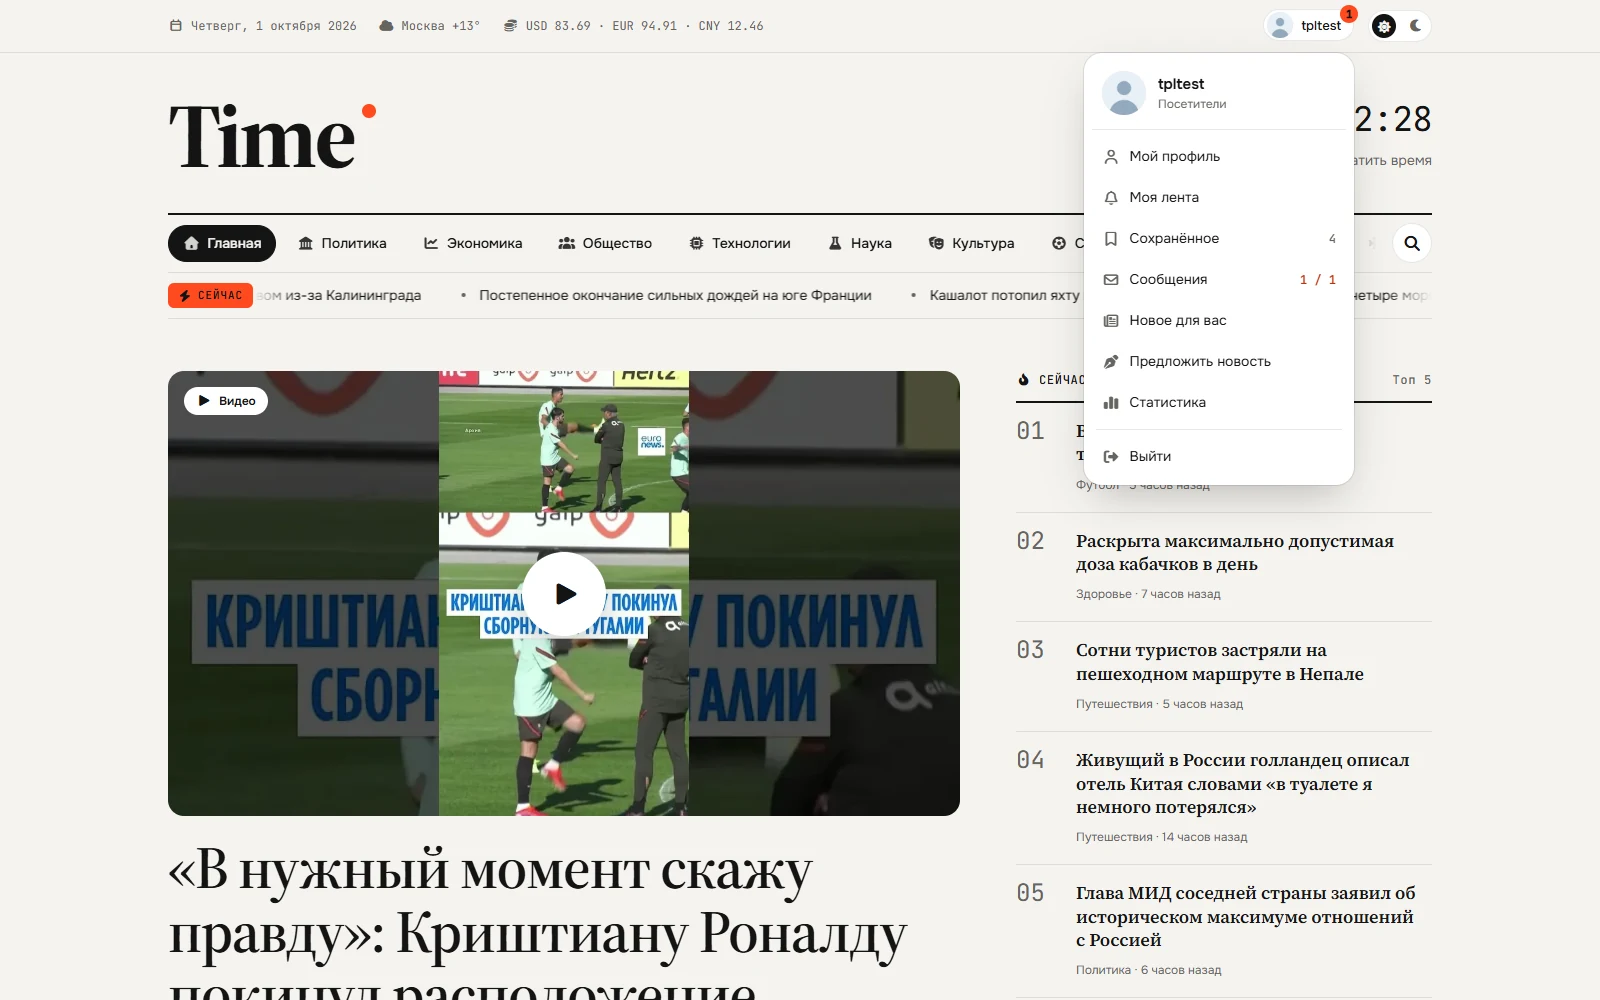The width and height of the screenshot is (1600, 1000).
Task: Select light theme gear toggle
Action: click(1384, 26)
